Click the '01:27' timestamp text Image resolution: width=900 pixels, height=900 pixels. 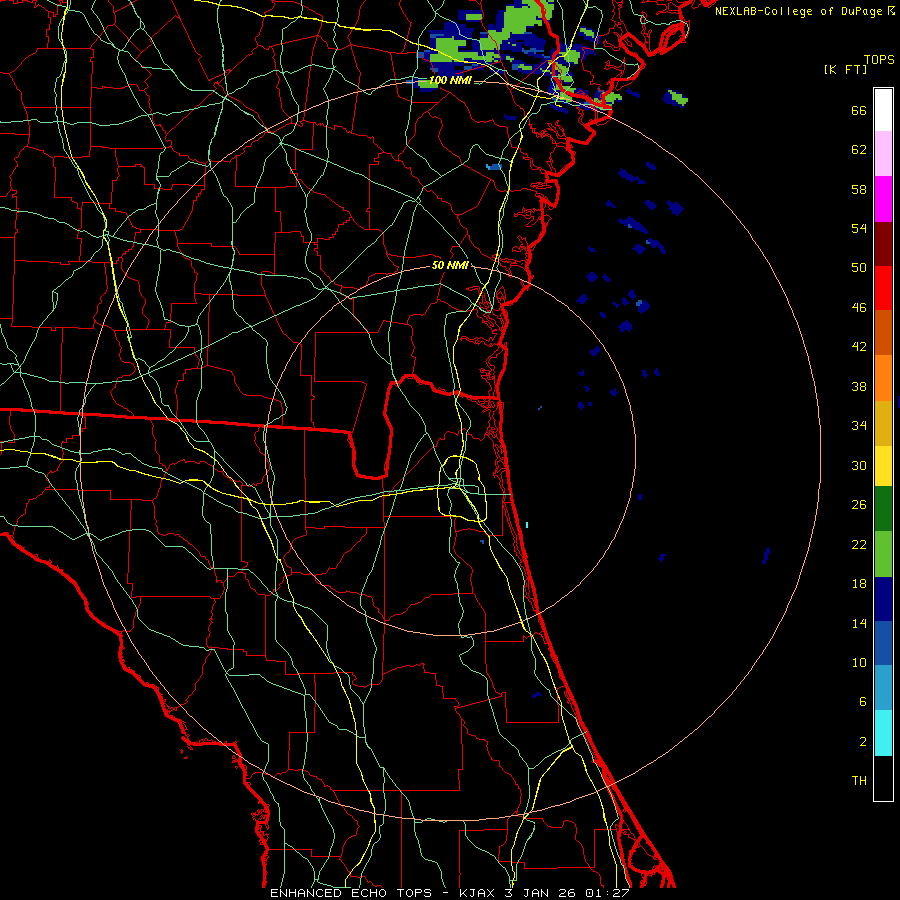tap(607, 893)
